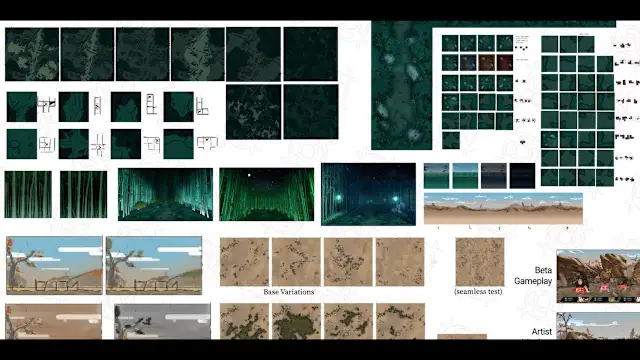Click the "Base Variations" caption

pyautogui.click(x=289, y=292)
